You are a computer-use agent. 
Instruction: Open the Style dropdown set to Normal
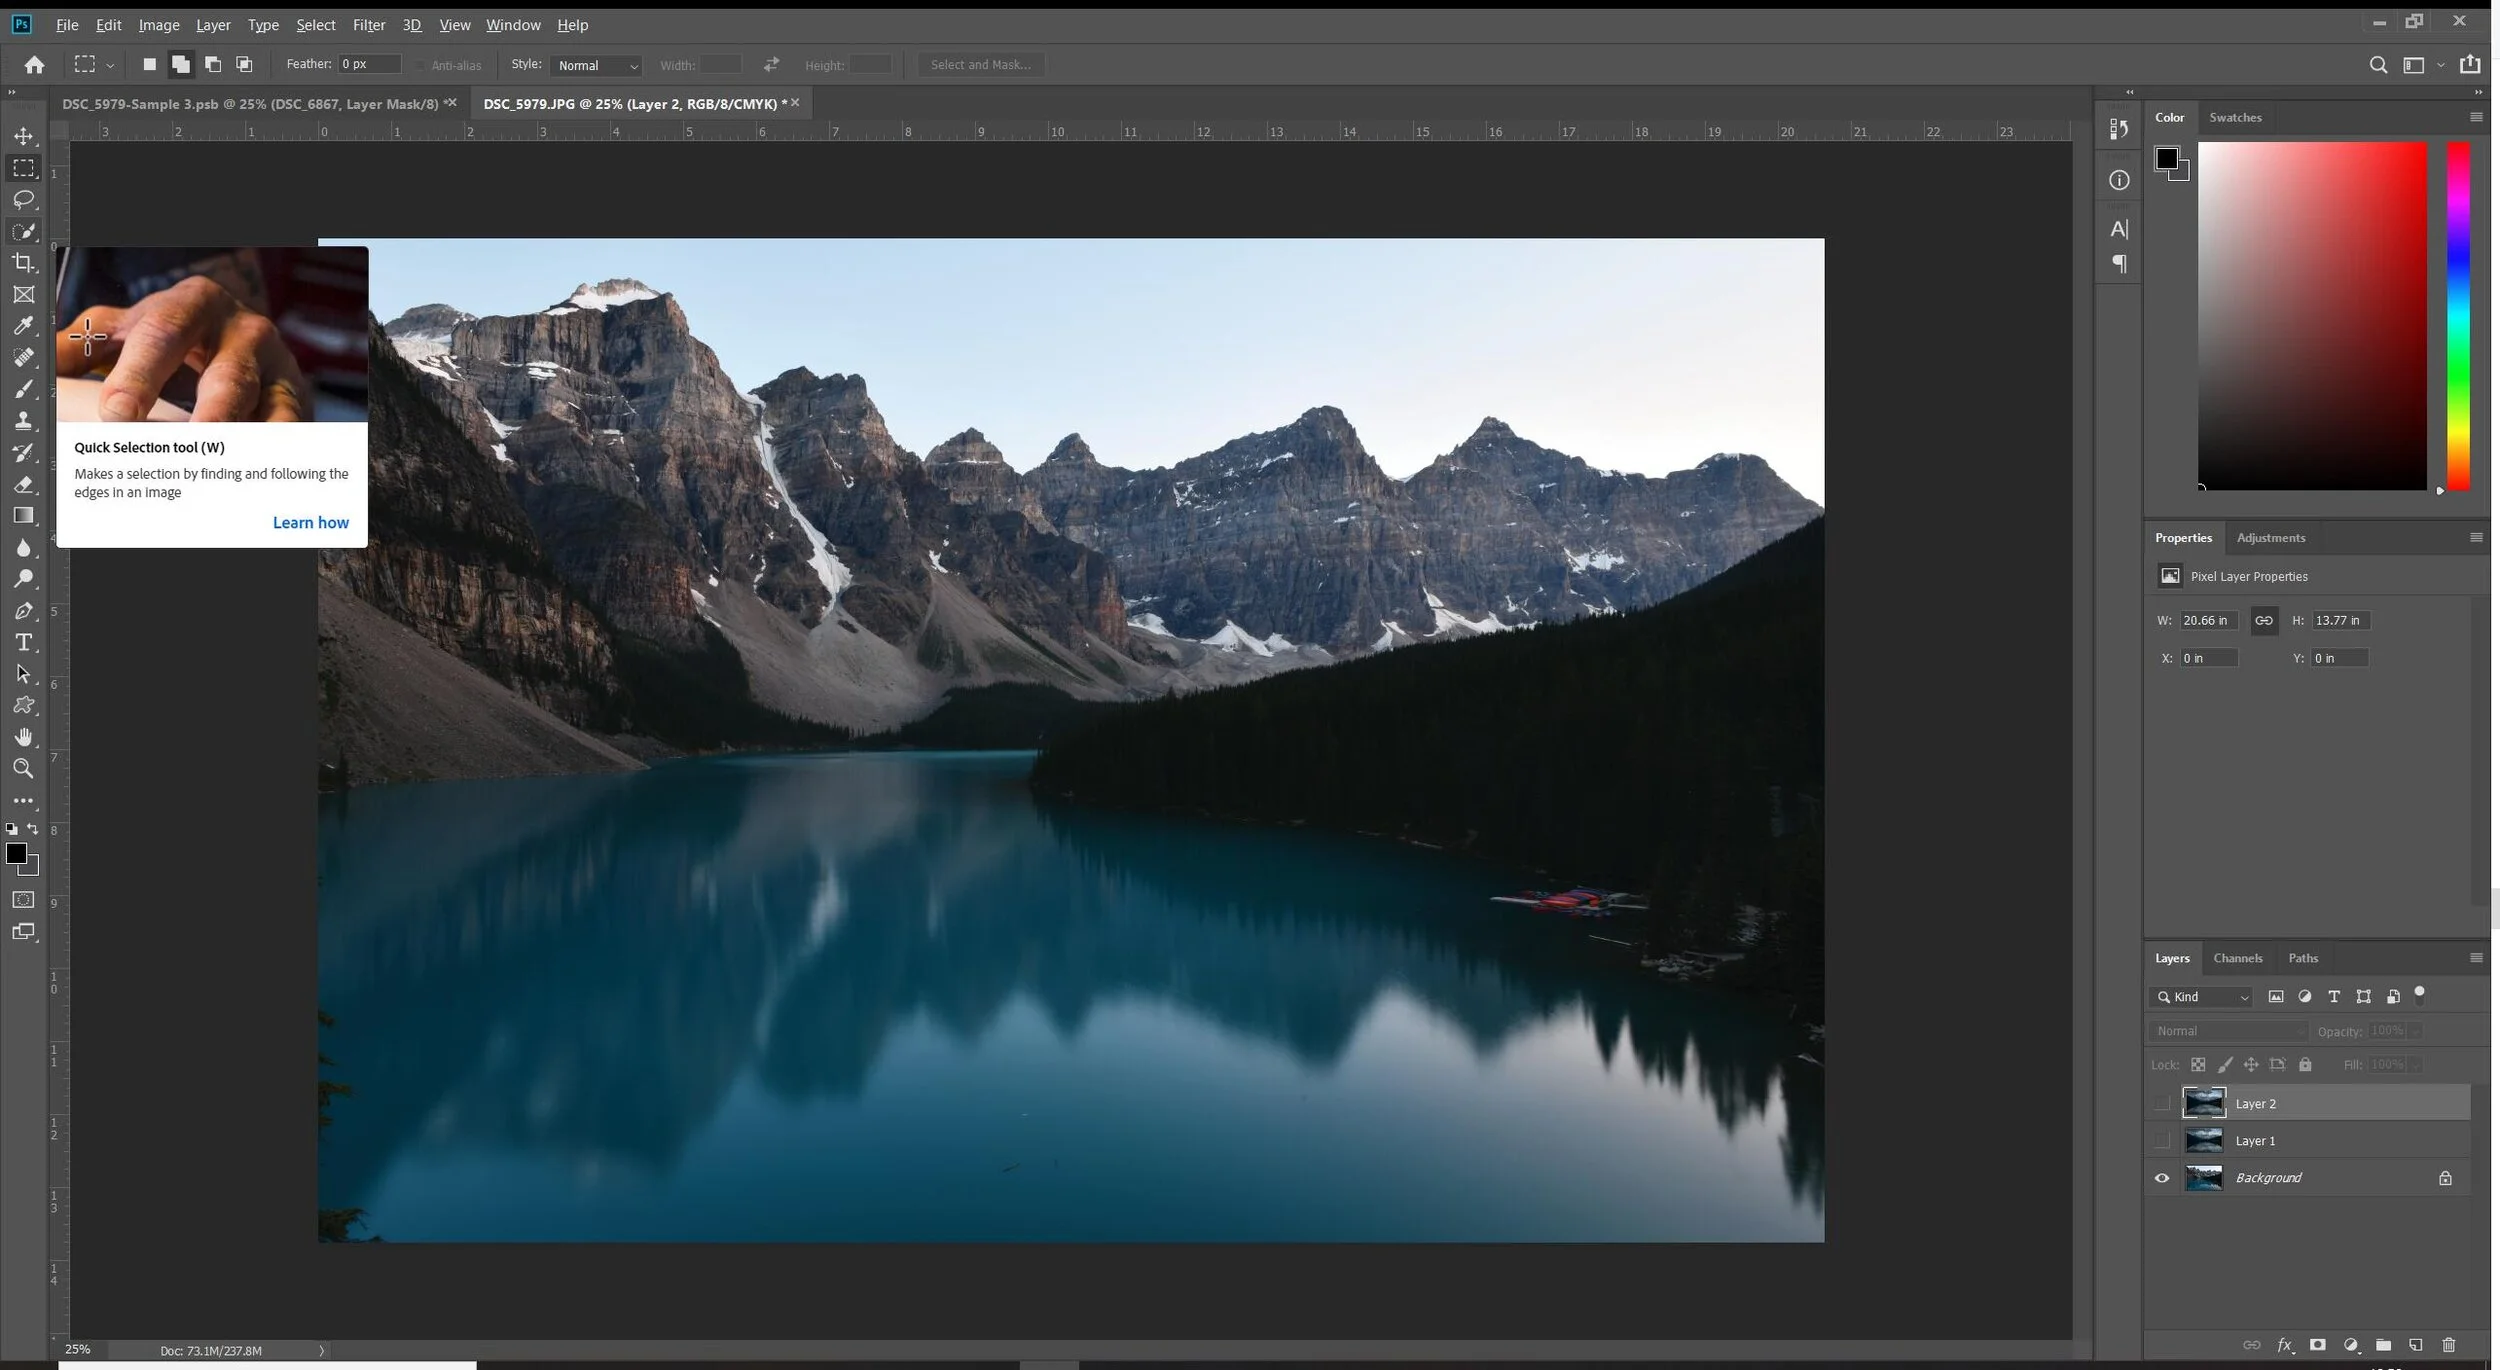point(597,65)
